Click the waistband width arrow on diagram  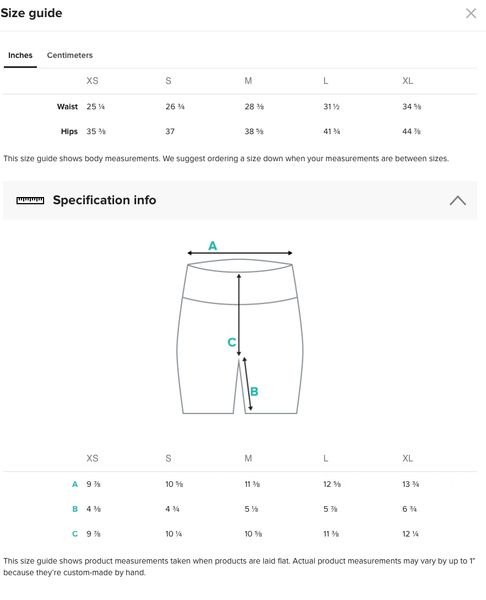coord(240,253)
